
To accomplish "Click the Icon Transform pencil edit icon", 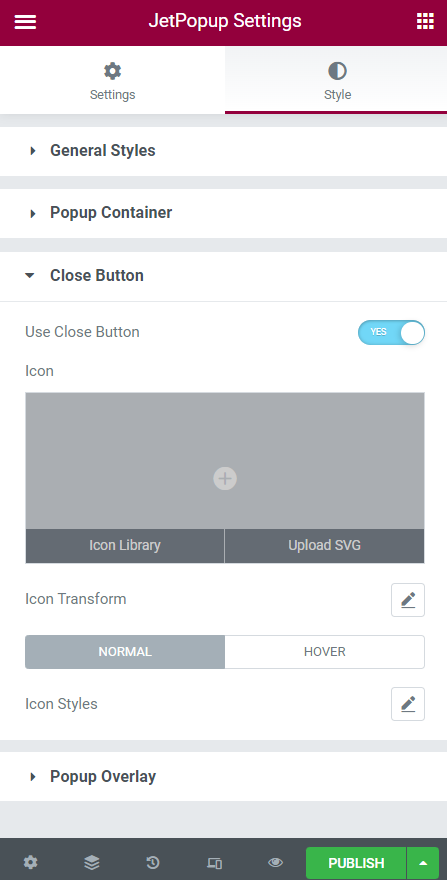I will [x=408, y=600].
